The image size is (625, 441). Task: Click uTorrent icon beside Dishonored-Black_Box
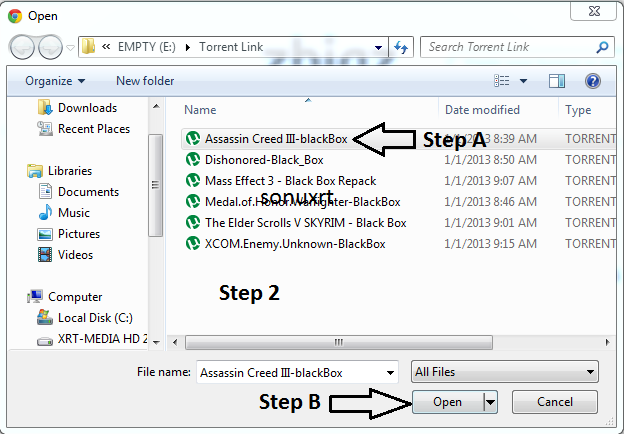tap(193, 160)
